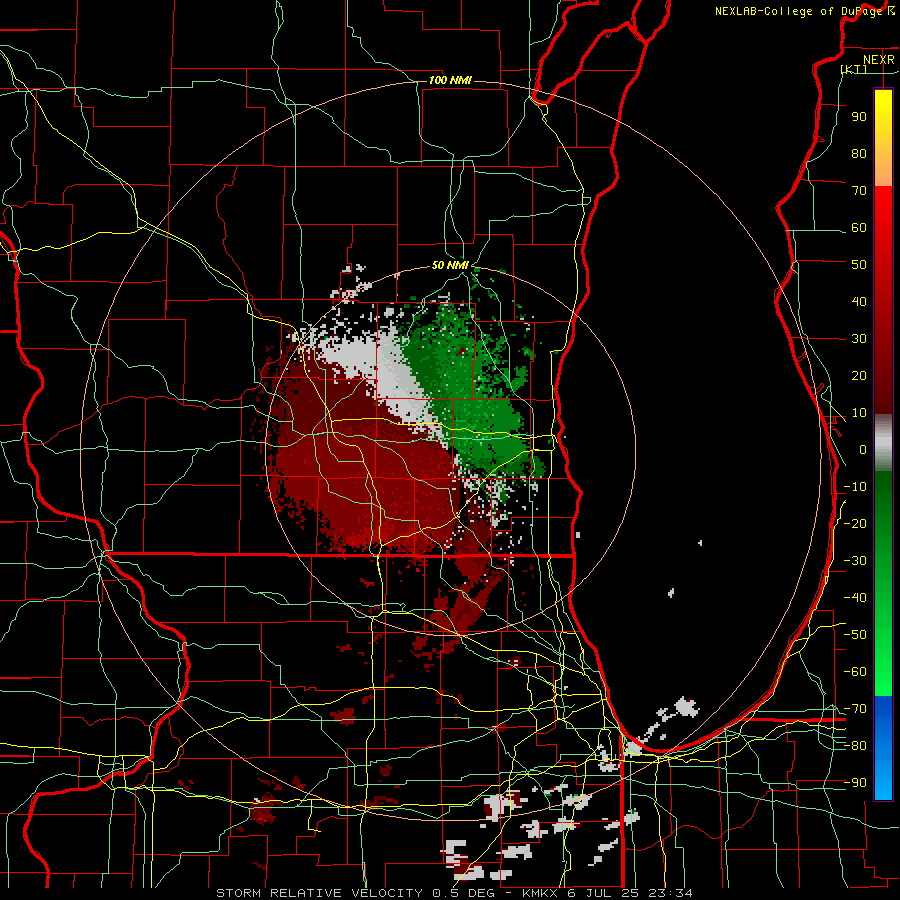Click the -20 value on velocity scale
900x900 pixels.
point(855,523)
